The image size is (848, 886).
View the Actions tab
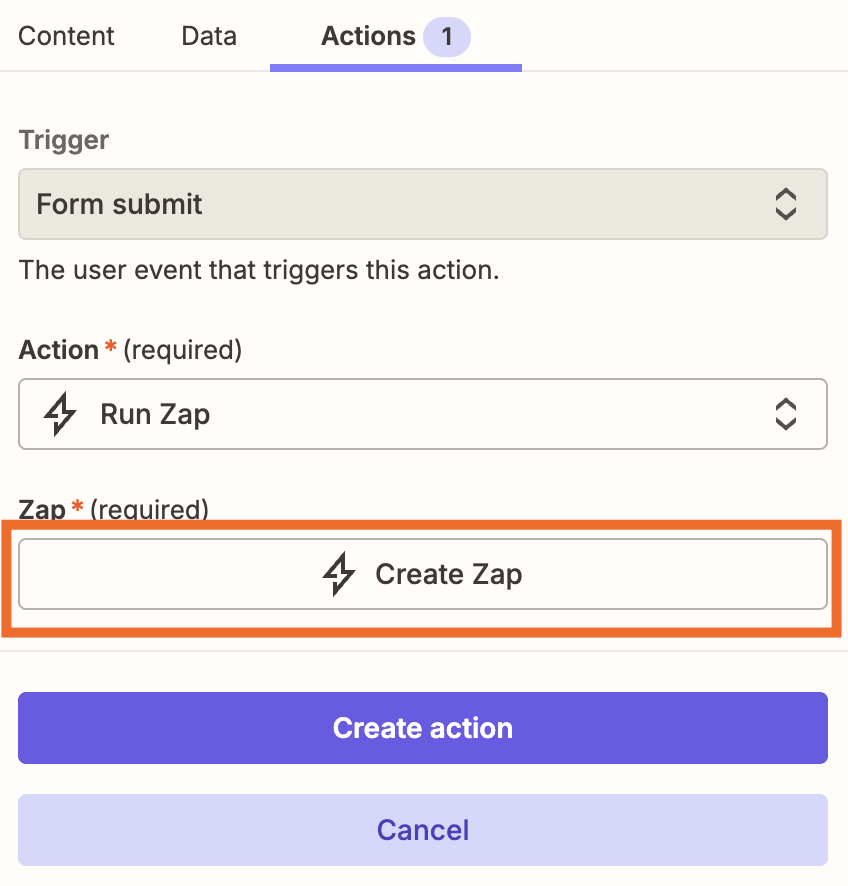coord(368,36)
